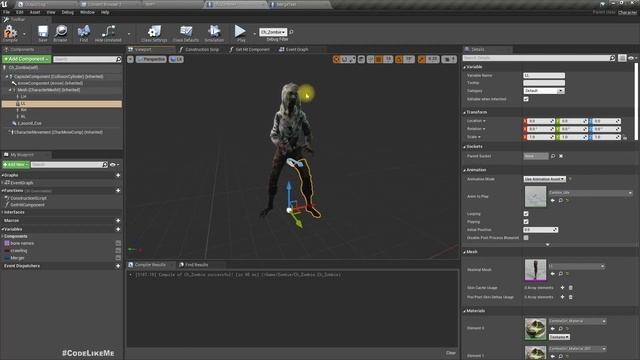This screenshot has width=640, height=360.
Task: Add a new function with Functions plus
Action: pos(118,191)
